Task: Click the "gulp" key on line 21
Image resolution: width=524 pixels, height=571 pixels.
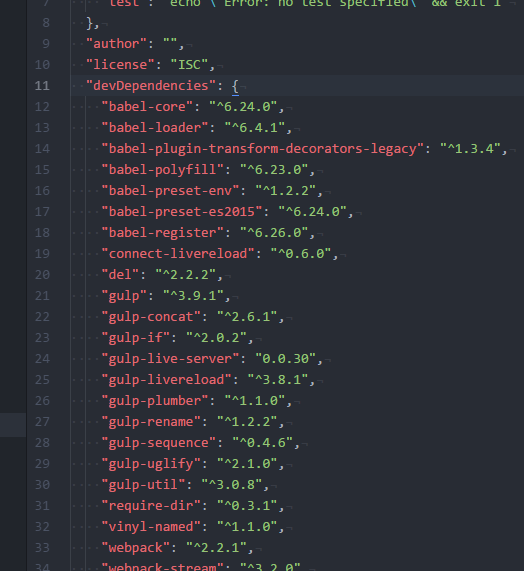Action: [x=124, y=296]
